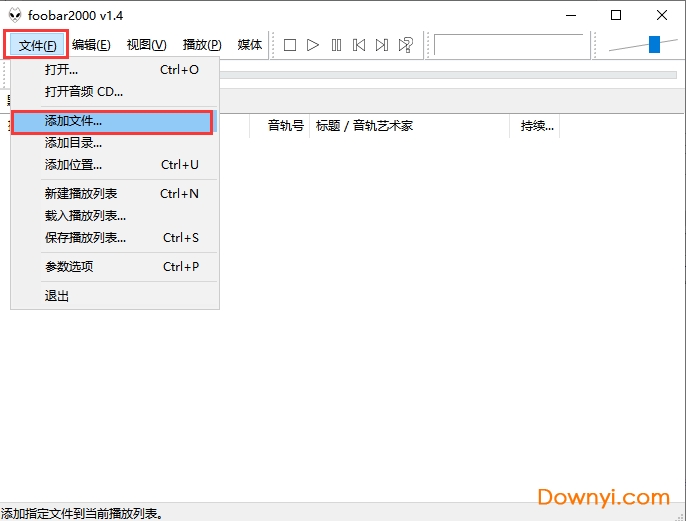
Task: Start playback with the Play button
Action: pos(313,45)
